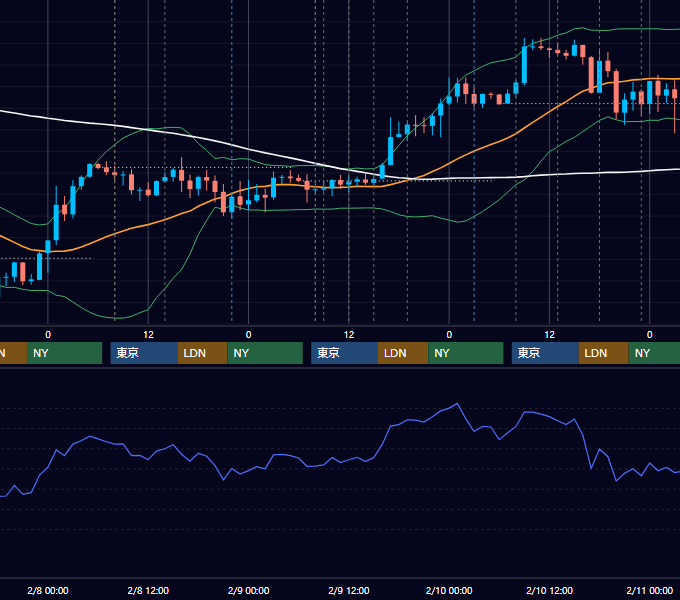Screen dimensions: 680x600
Task: Click the 2/10 12:00 date label
Action: tap(549, 590)
